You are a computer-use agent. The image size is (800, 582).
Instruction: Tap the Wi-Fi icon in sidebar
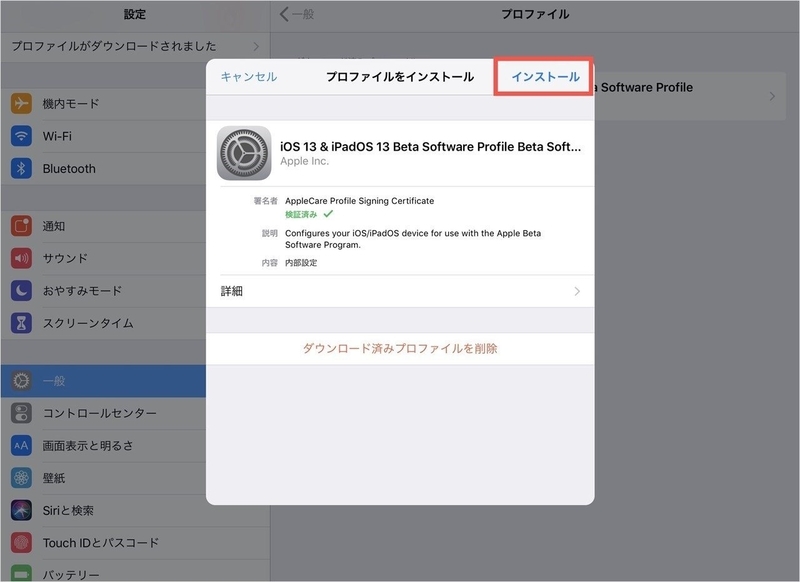pos(21,136)
